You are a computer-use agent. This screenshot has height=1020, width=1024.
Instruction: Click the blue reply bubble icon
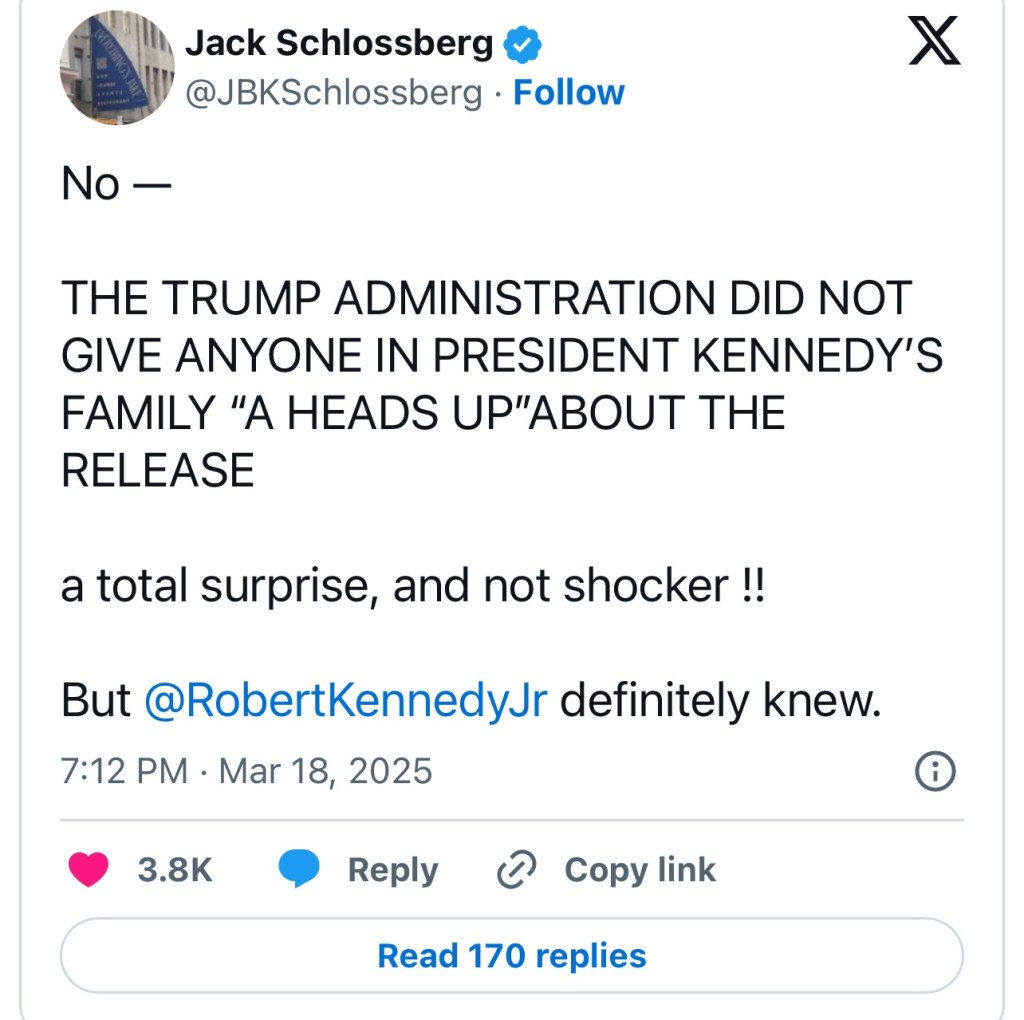(298, 869)
